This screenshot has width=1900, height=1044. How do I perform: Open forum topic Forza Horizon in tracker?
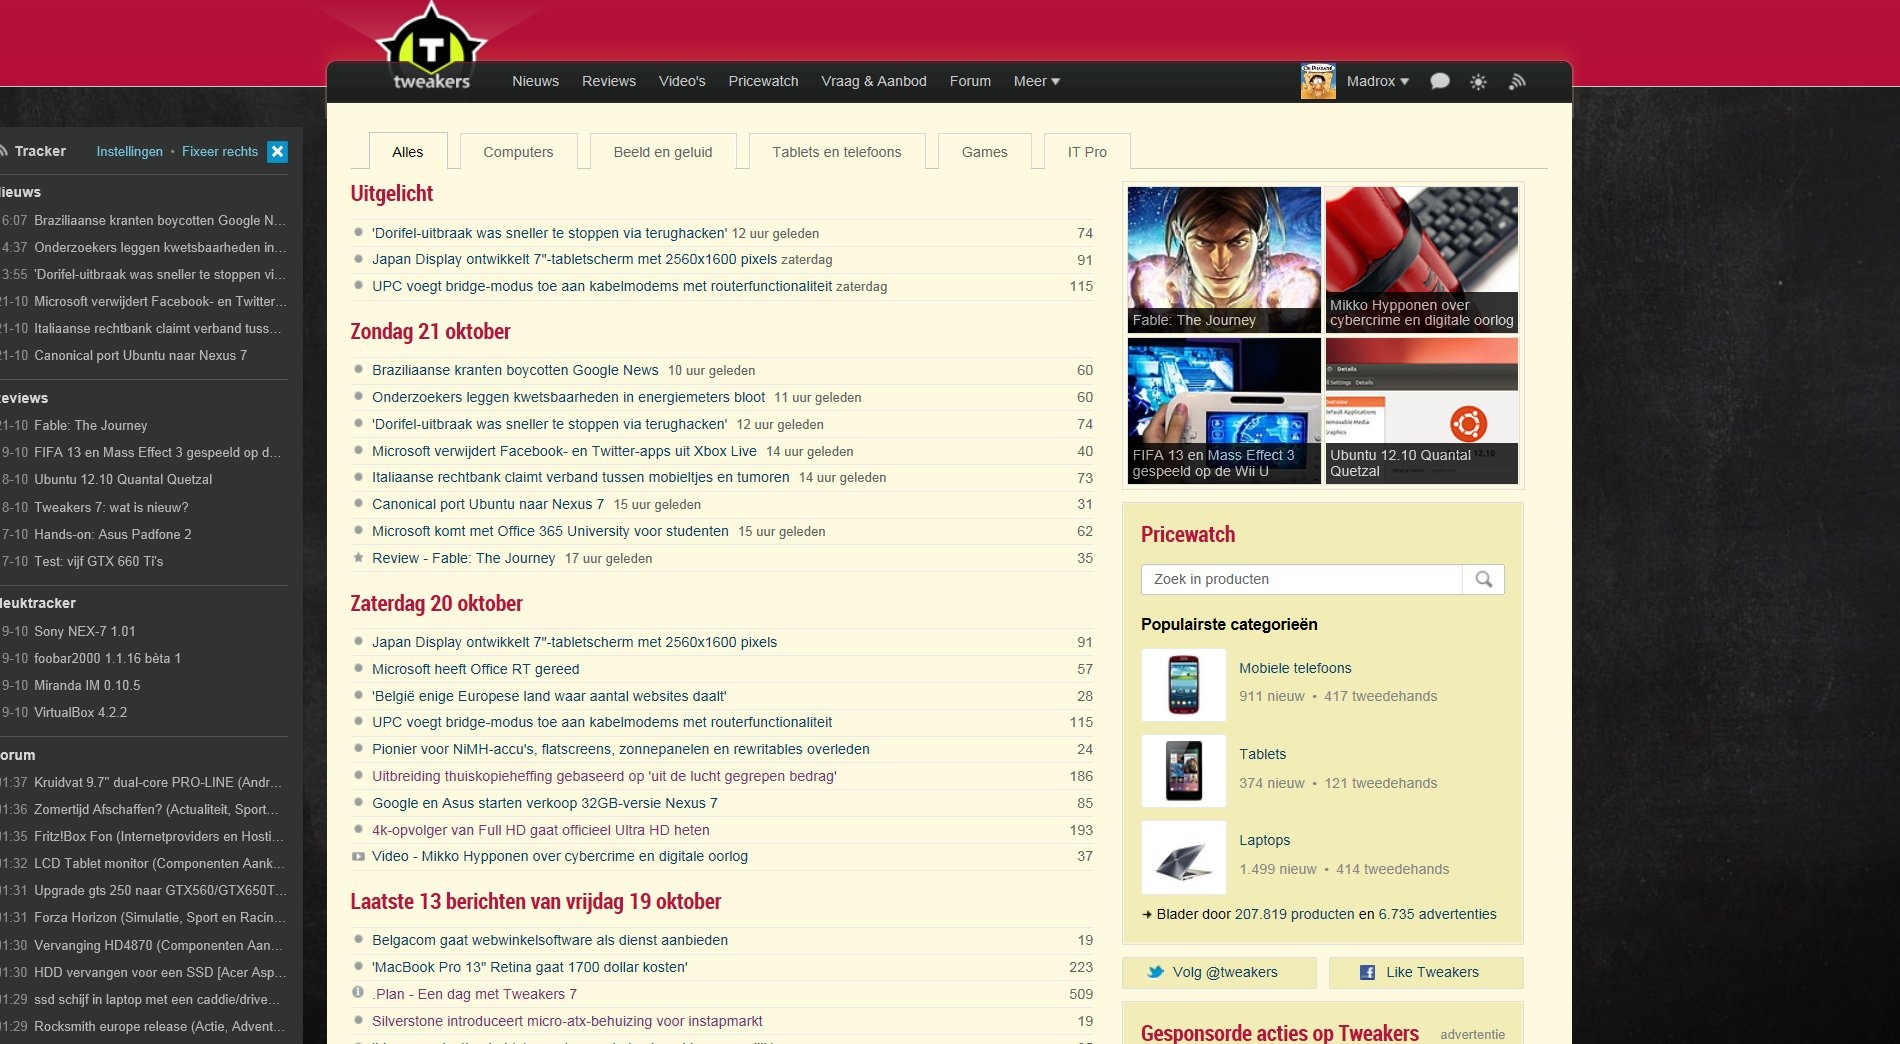pos(160,917)
